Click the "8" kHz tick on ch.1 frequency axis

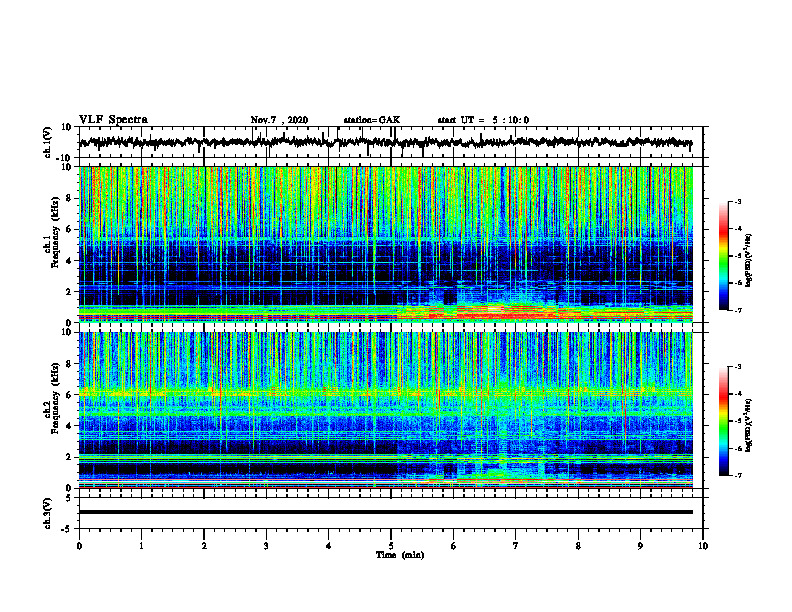(x=69, y=198)
